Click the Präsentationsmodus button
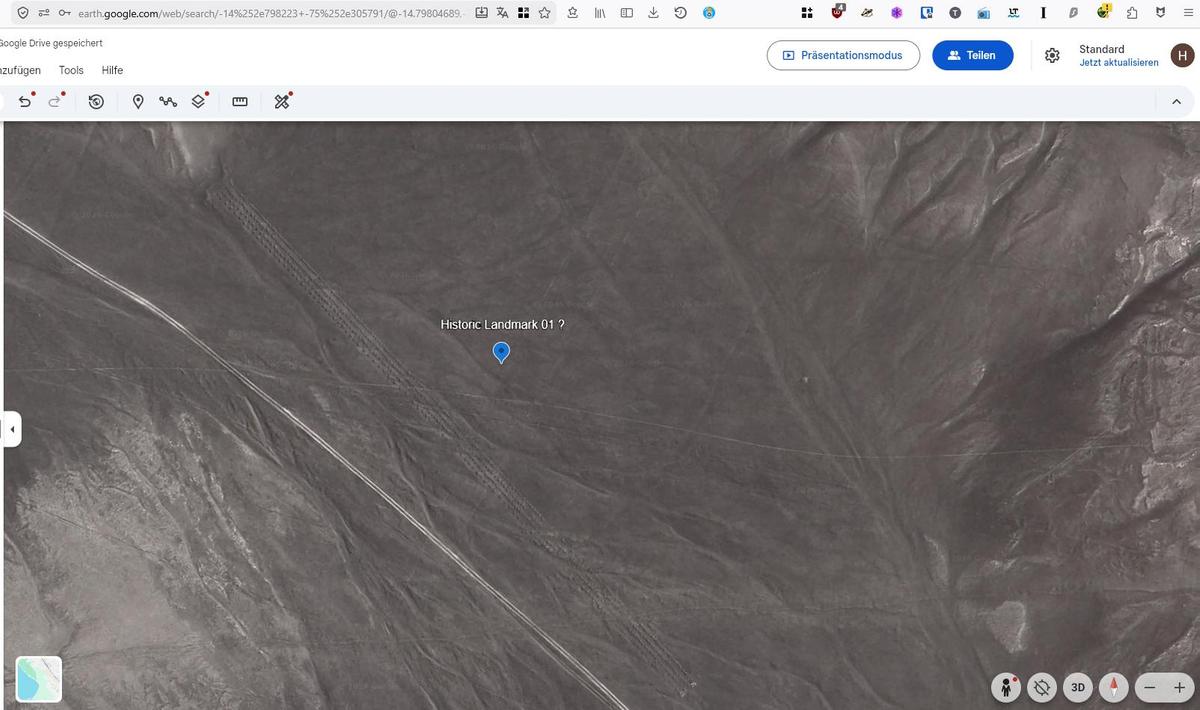 click(843, 55)
